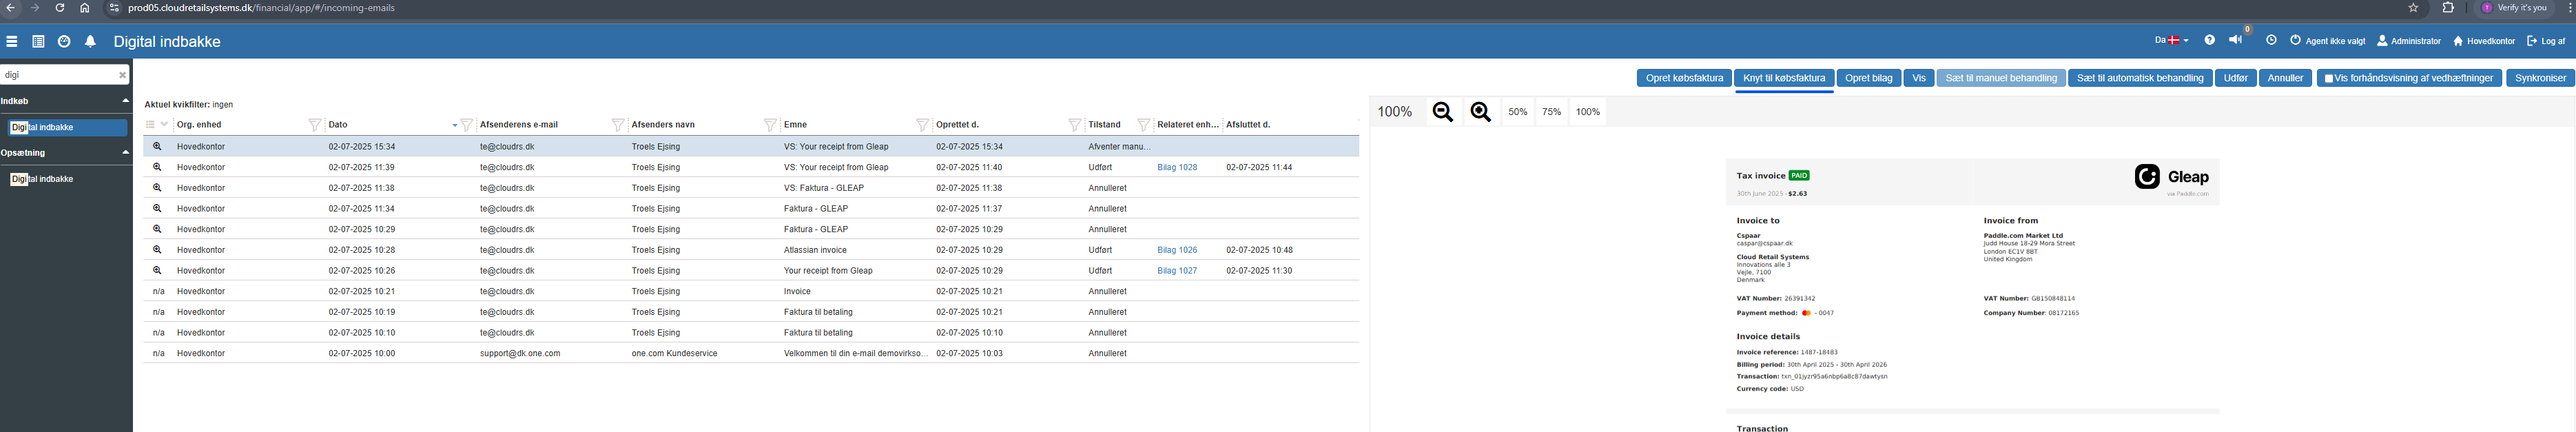Open filter on Dato column

[x=466, y=125]
